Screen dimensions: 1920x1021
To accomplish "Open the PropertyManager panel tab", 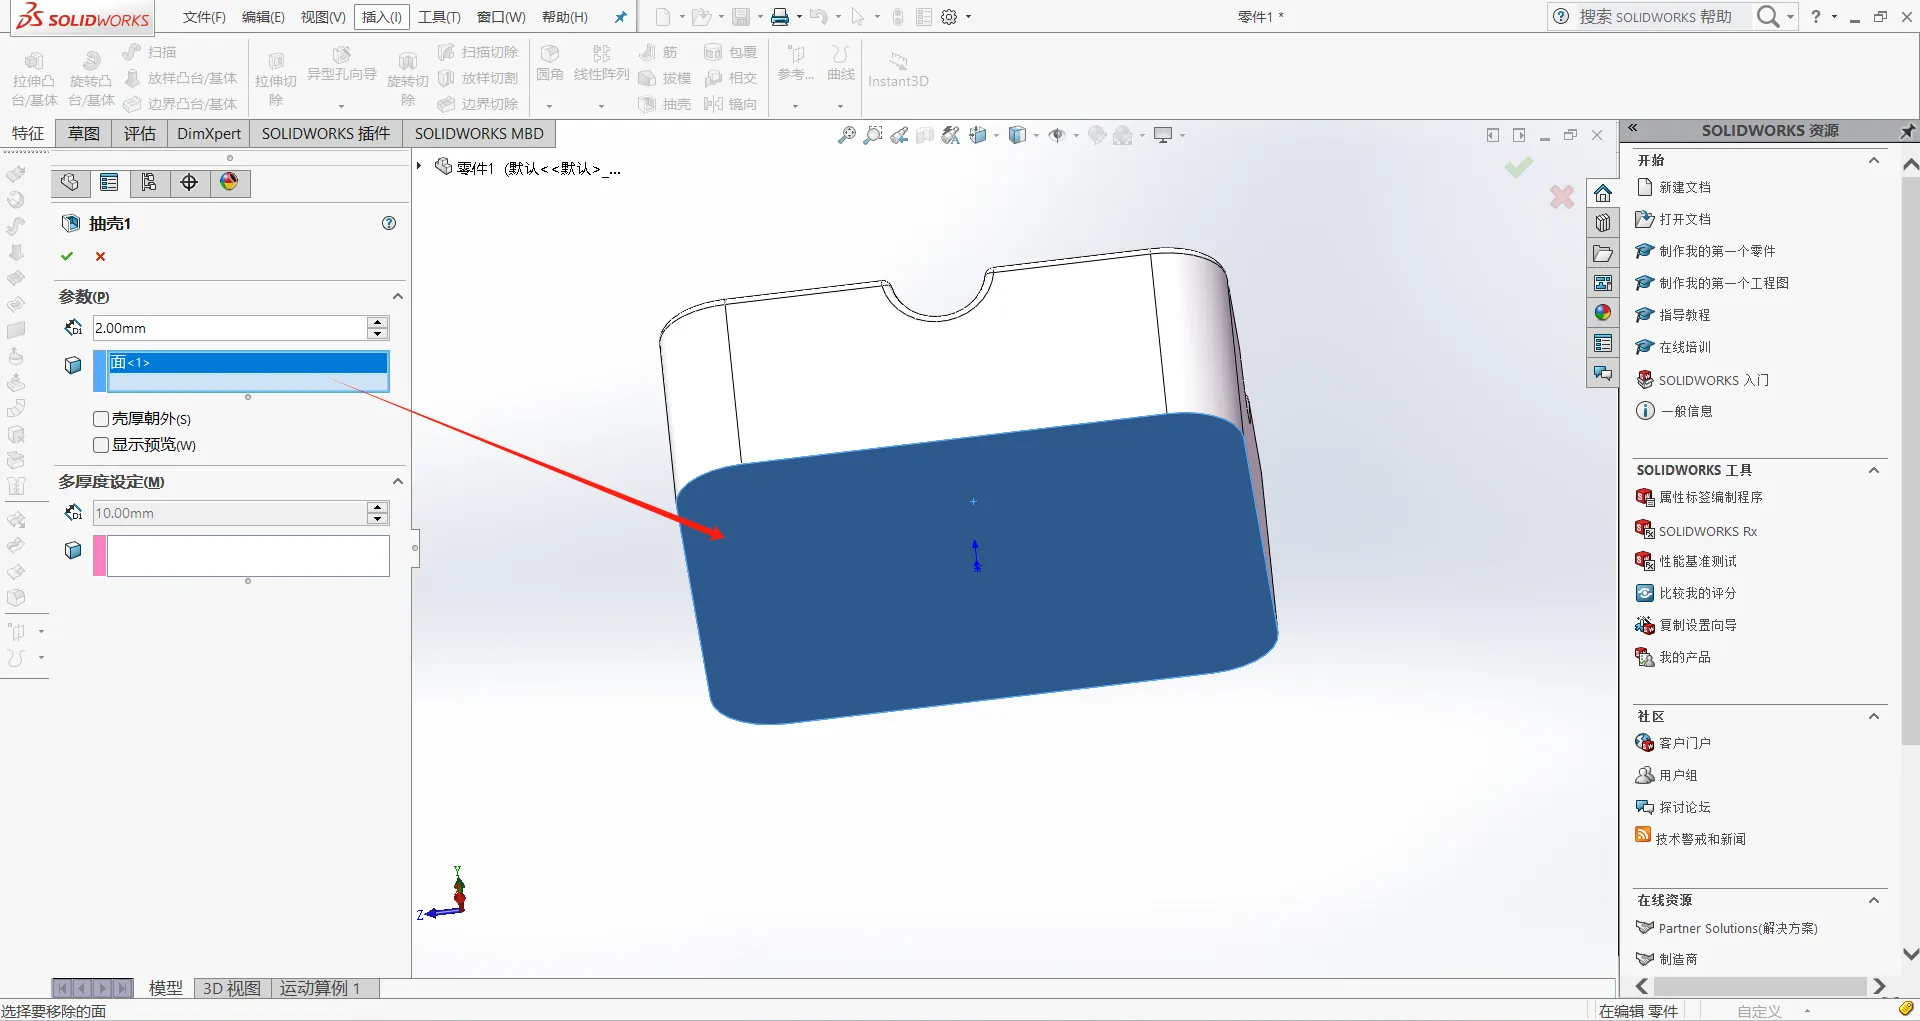I will (109, 182).
